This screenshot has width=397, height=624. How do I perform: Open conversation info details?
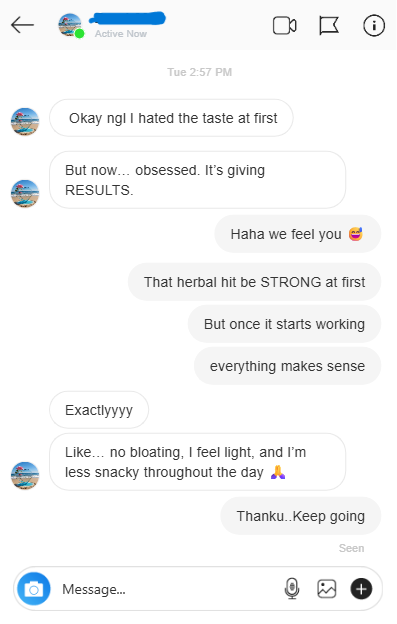[374, 26]
